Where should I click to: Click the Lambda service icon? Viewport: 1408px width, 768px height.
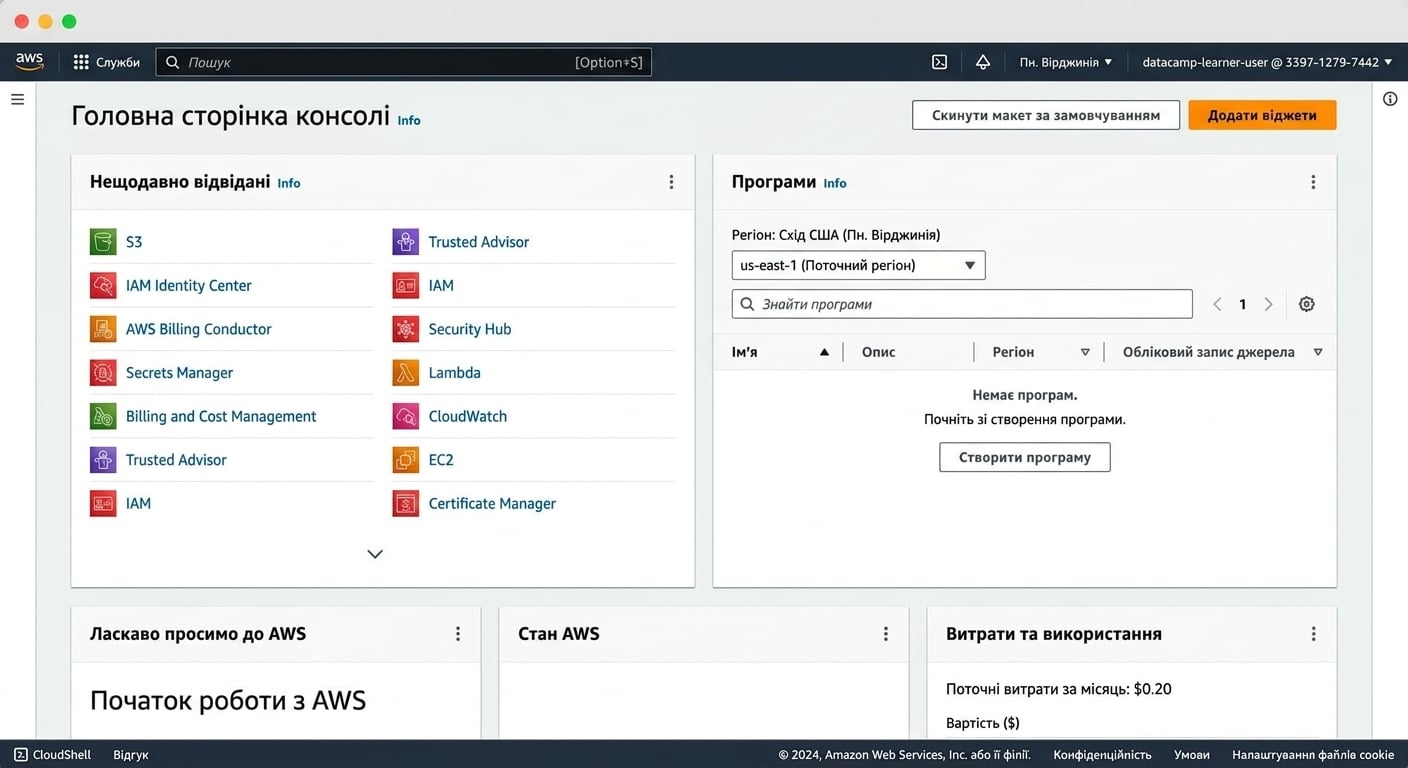click(x=405, y=373)
